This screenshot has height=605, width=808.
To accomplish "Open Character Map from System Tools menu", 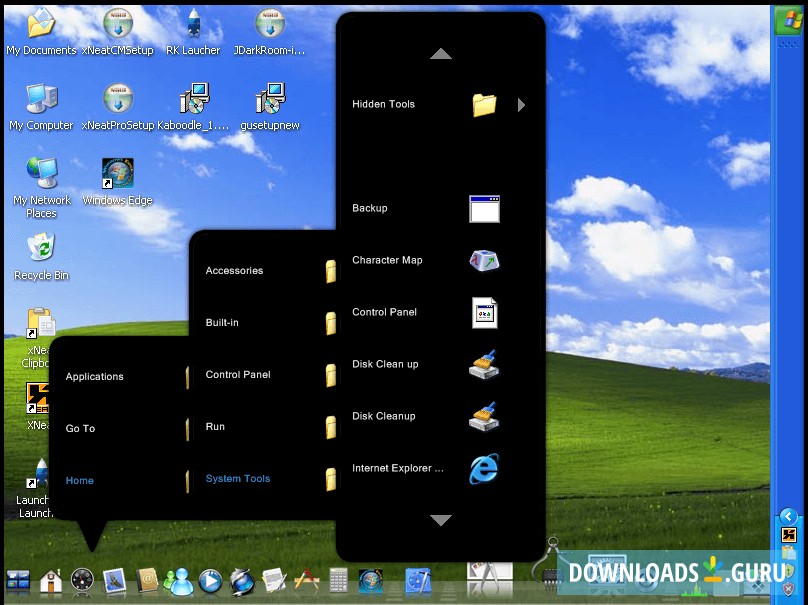I will point(483,261).
